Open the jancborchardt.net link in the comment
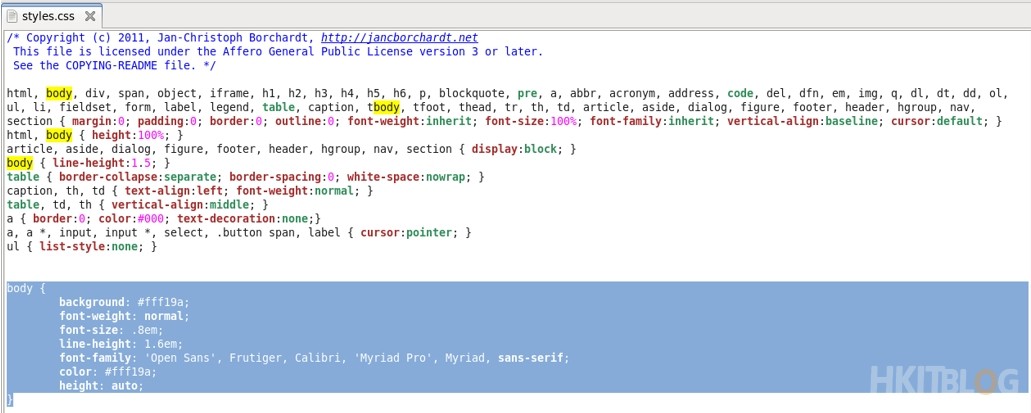The height and width of the screenshot is (413, 1031). click(x=399, y=37)
